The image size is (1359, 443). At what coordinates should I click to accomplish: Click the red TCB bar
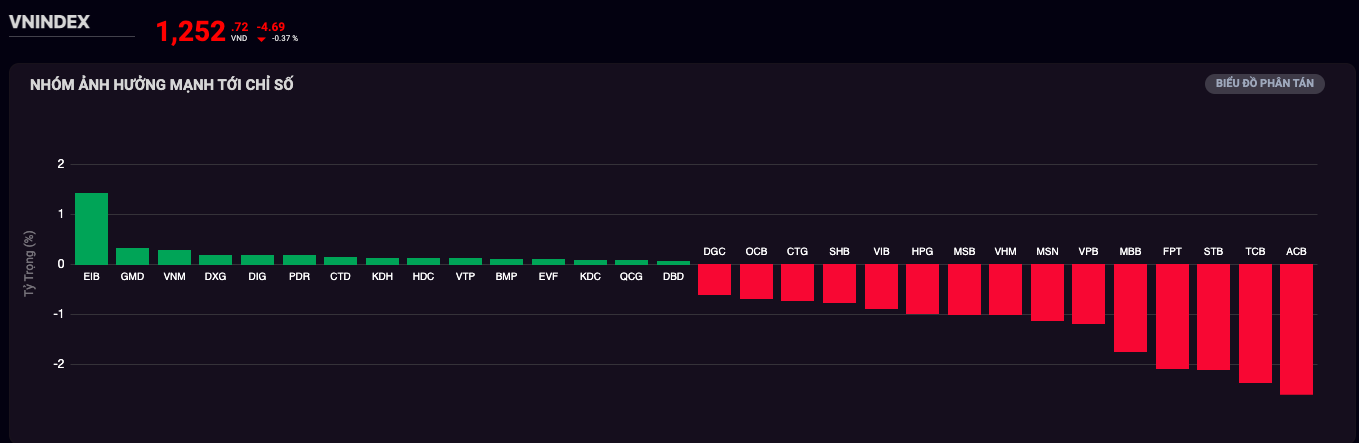pyautogui.click(x=1255, y=323)
